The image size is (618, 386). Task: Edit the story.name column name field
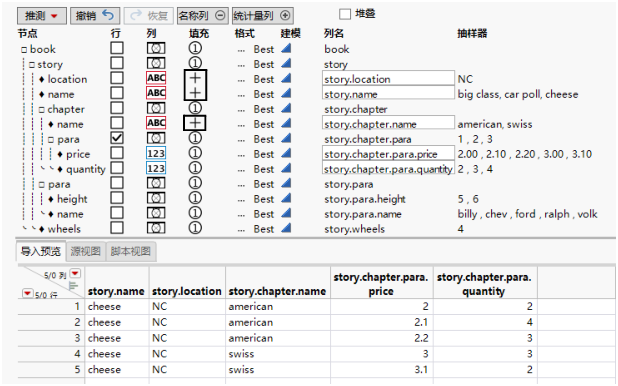388,93
